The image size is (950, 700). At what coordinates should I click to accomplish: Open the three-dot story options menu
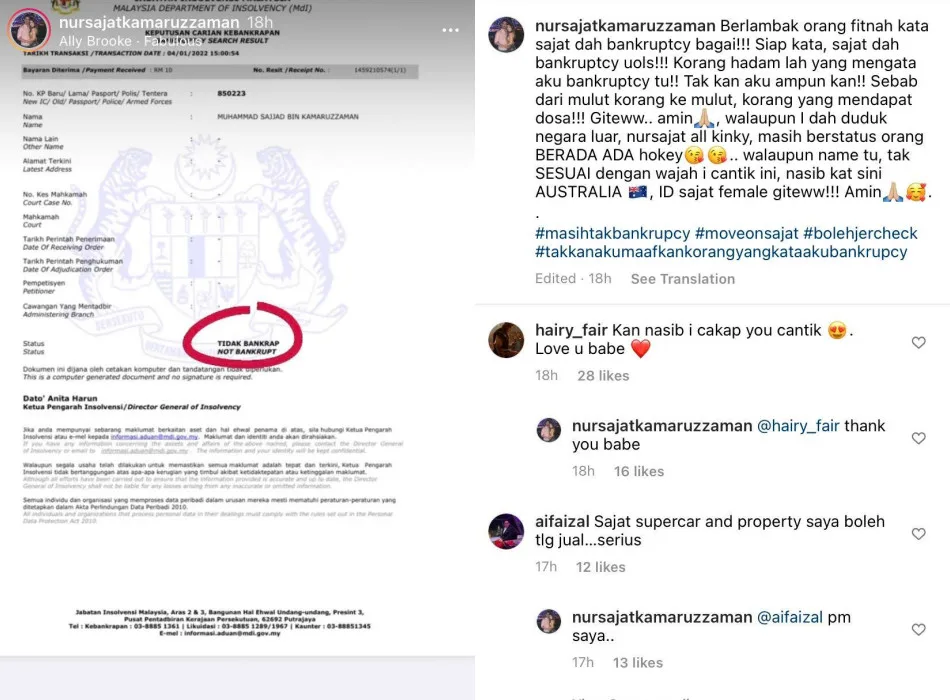coord(450,30)
